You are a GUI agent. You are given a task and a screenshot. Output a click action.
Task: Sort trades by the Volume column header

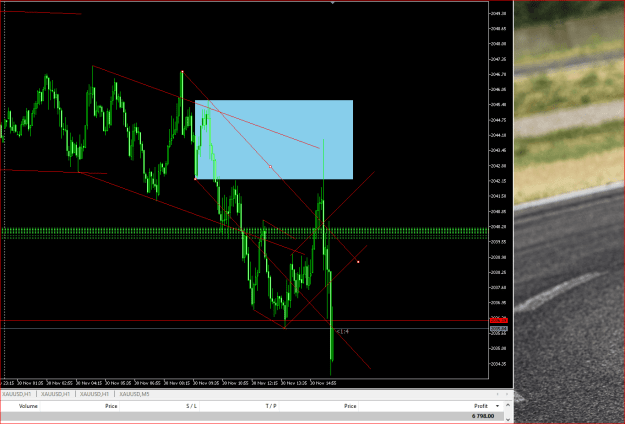click(28, 406)
